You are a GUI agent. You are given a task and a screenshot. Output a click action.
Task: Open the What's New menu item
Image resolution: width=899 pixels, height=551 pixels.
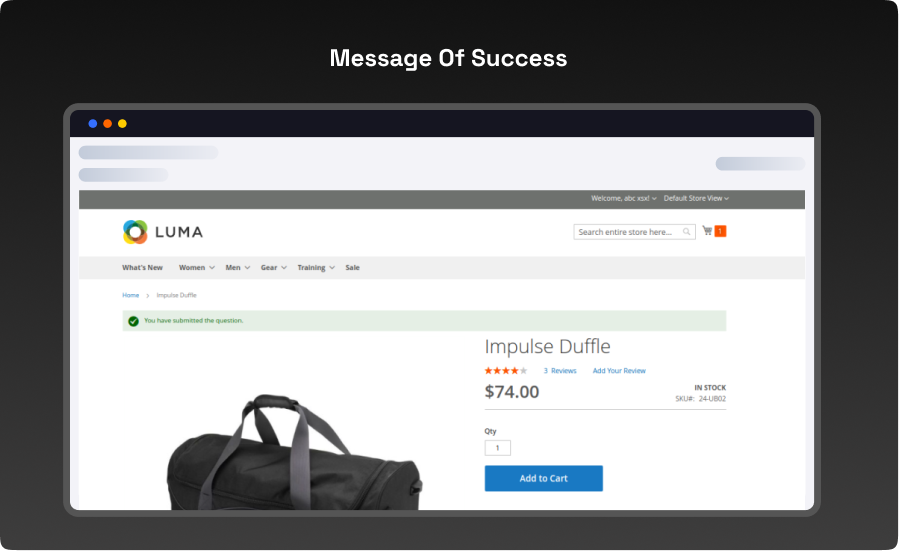pyautogui.click(x=142, y=268)
